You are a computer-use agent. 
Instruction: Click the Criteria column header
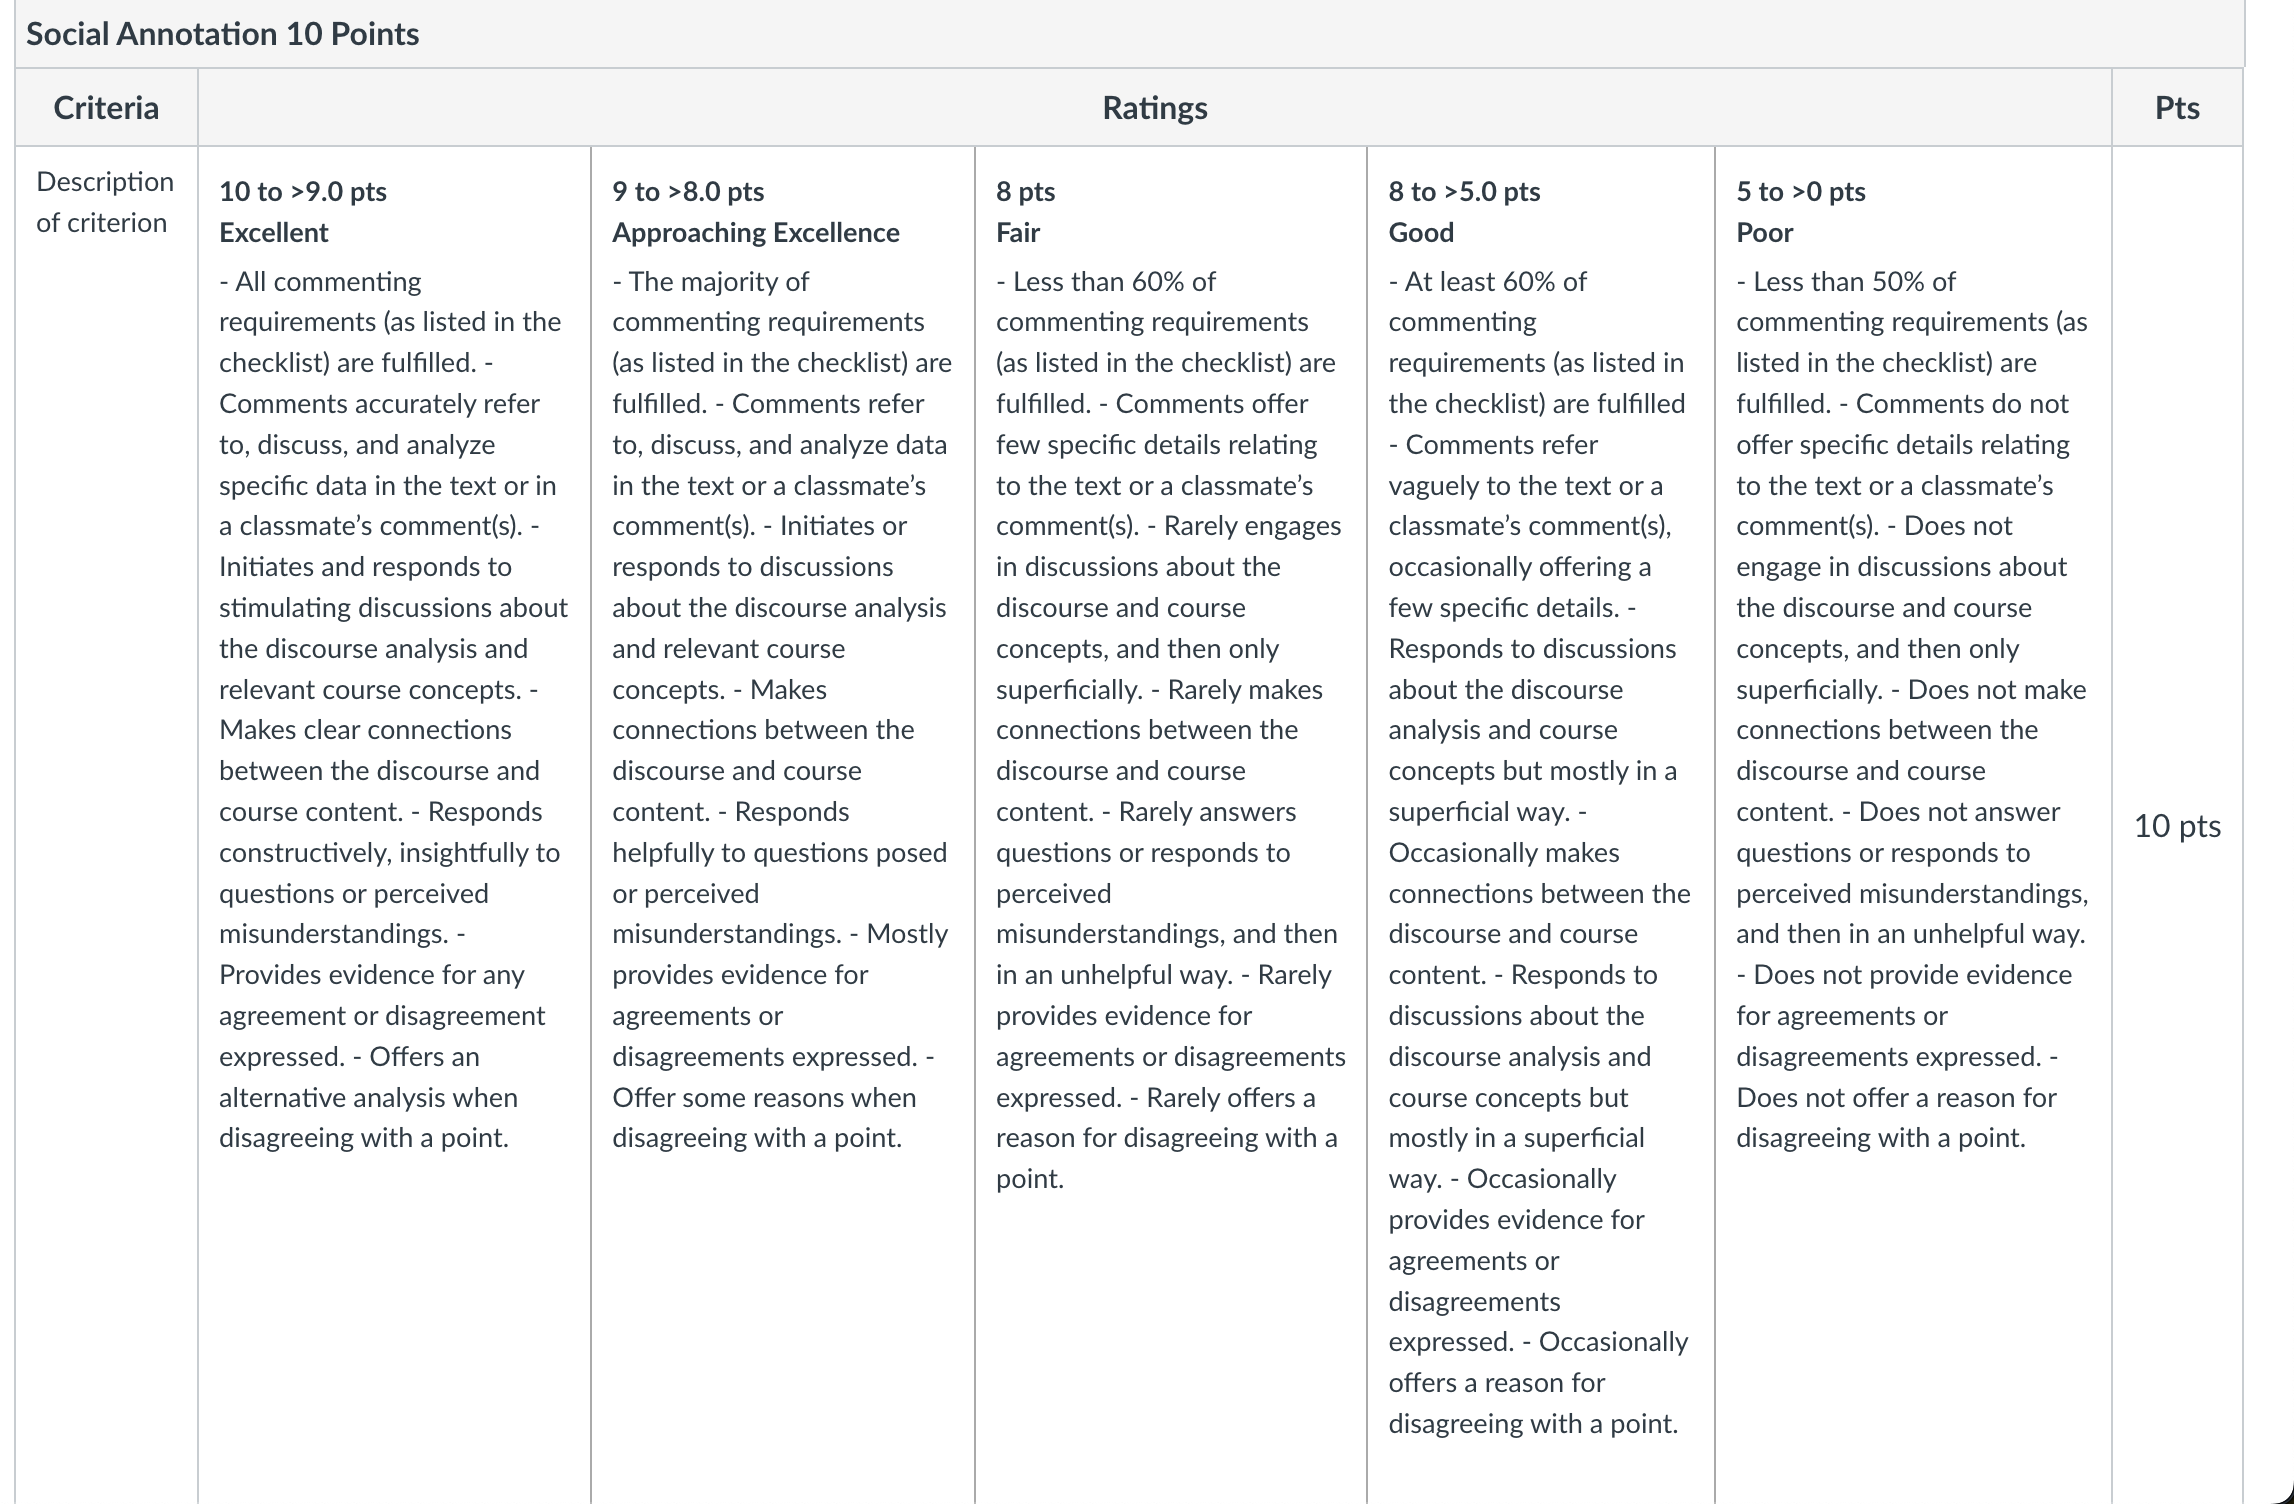pos(106,107)
